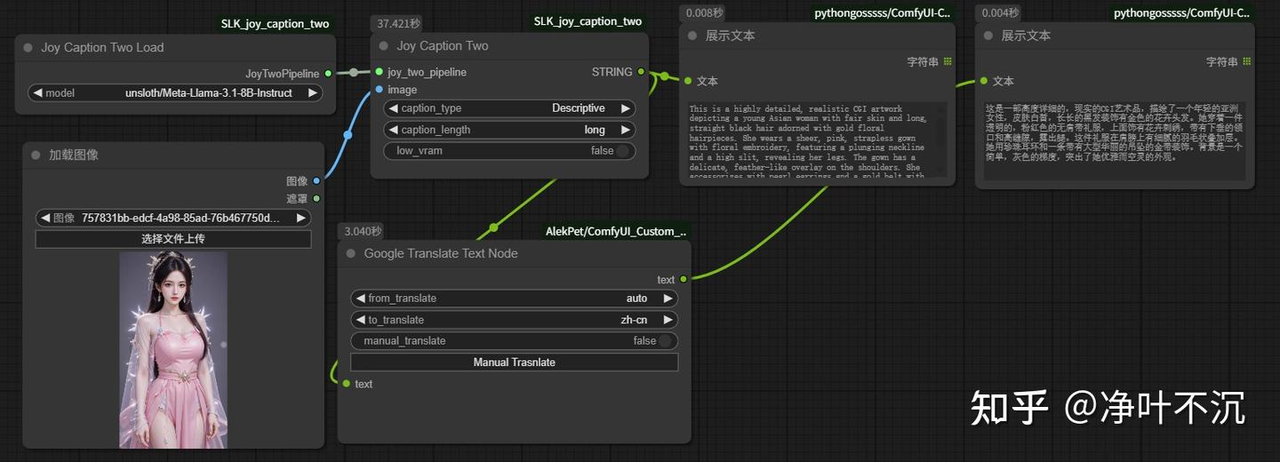Viewport: 1280px width, 462px height.
Task: Collapse the 加载图像 node via its title dot
Action: [x=36, y=155]
